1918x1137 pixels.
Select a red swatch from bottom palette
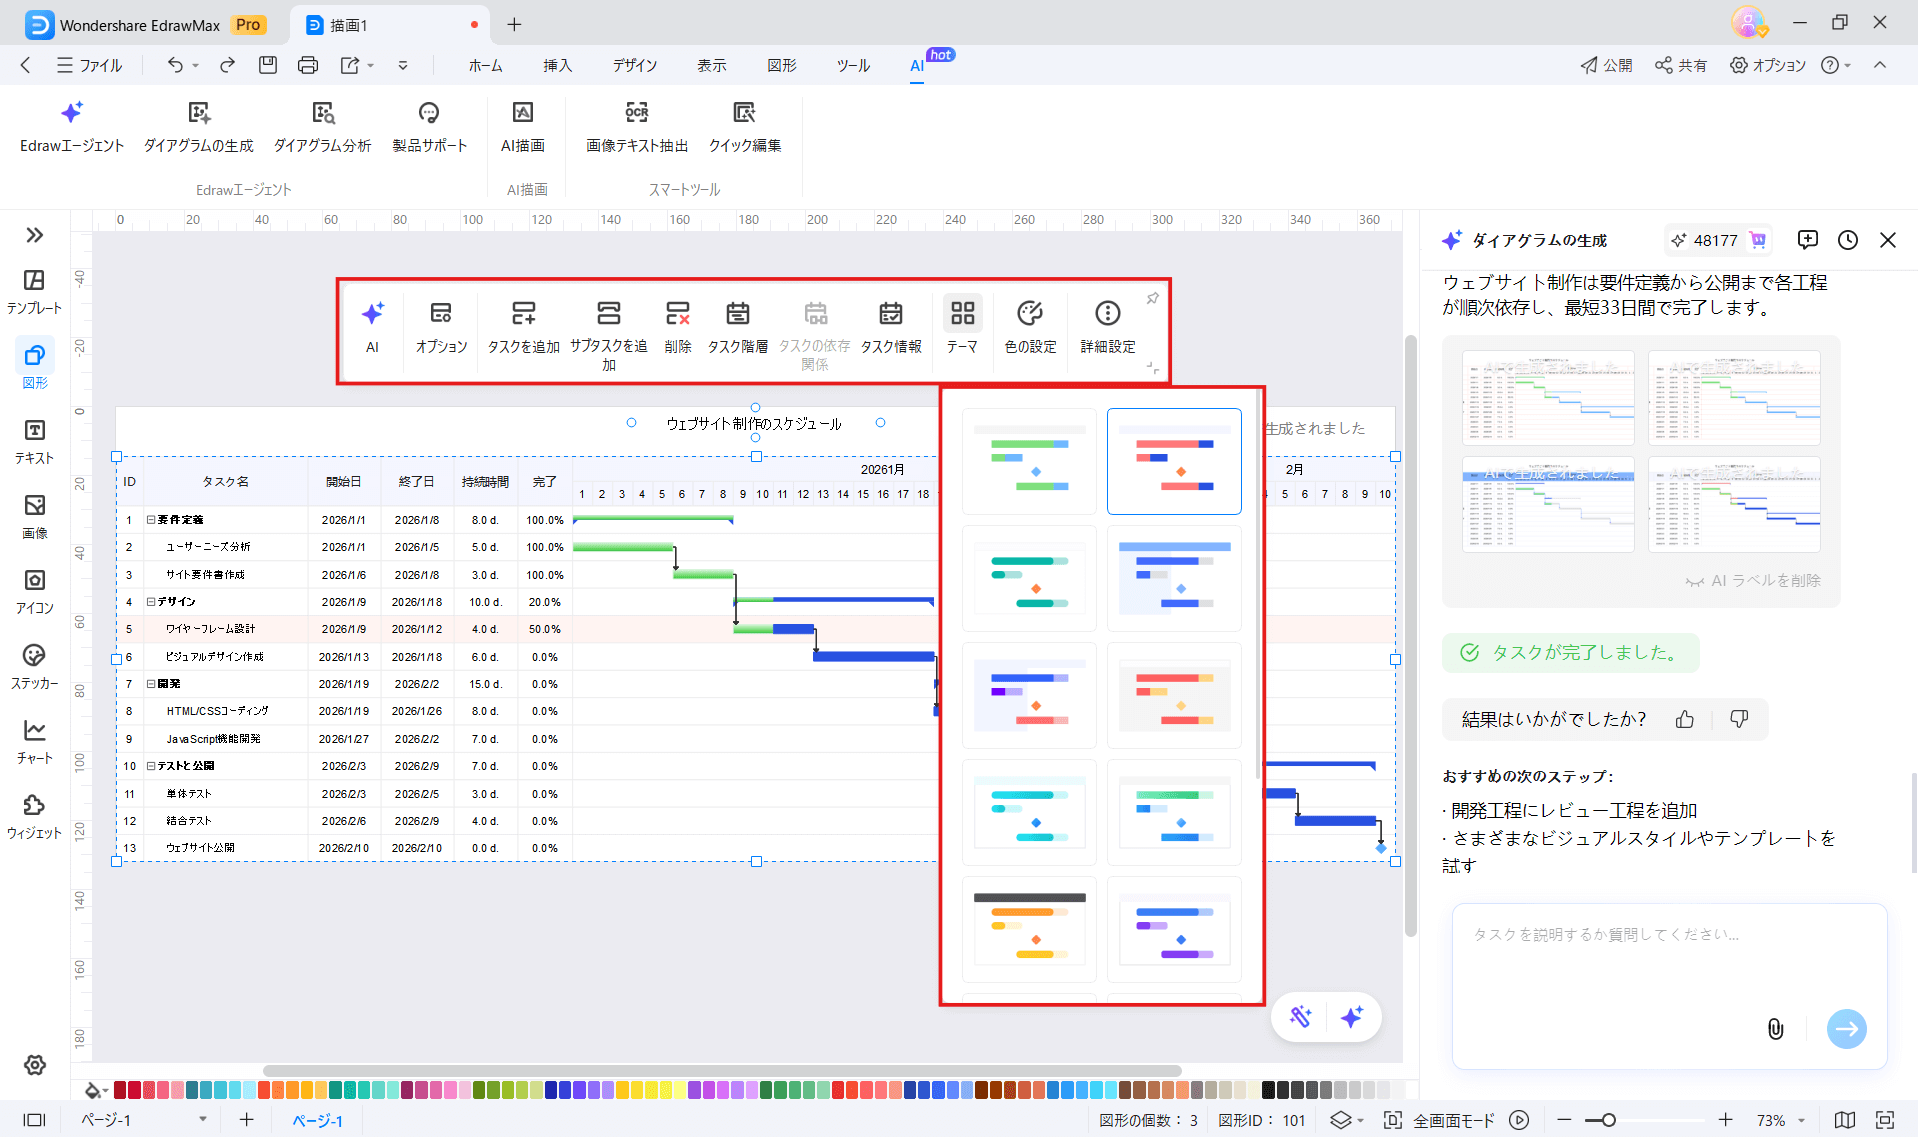coord(120,1090)
